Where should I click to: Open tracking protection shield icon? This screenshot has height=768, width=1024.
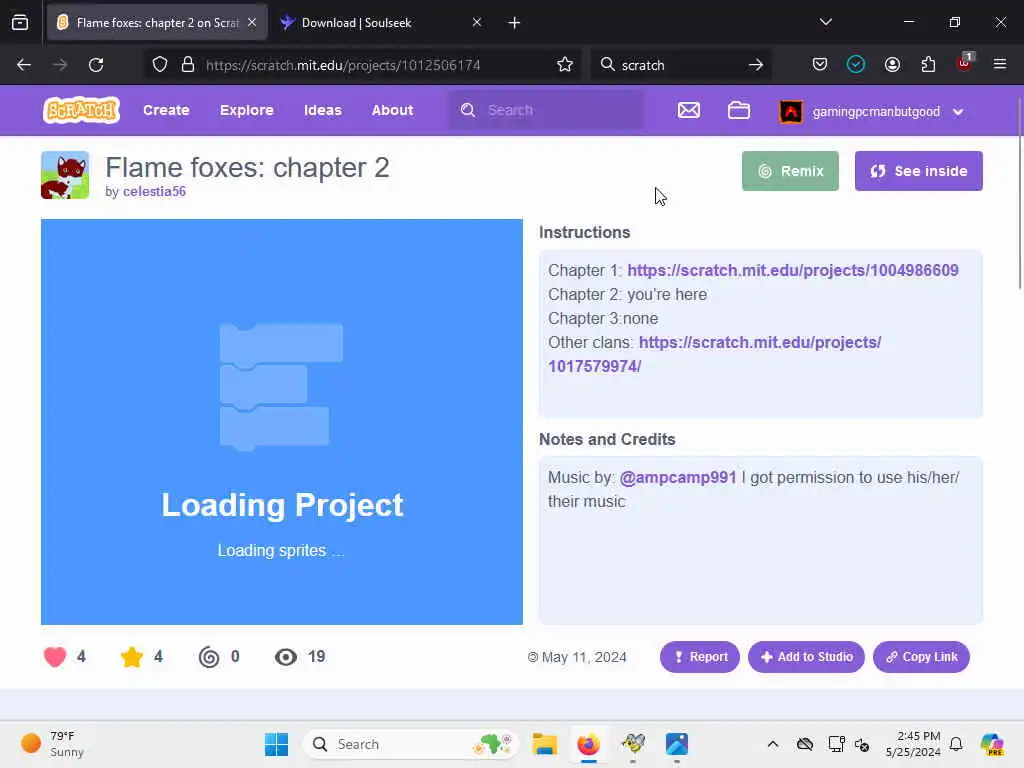159,65
